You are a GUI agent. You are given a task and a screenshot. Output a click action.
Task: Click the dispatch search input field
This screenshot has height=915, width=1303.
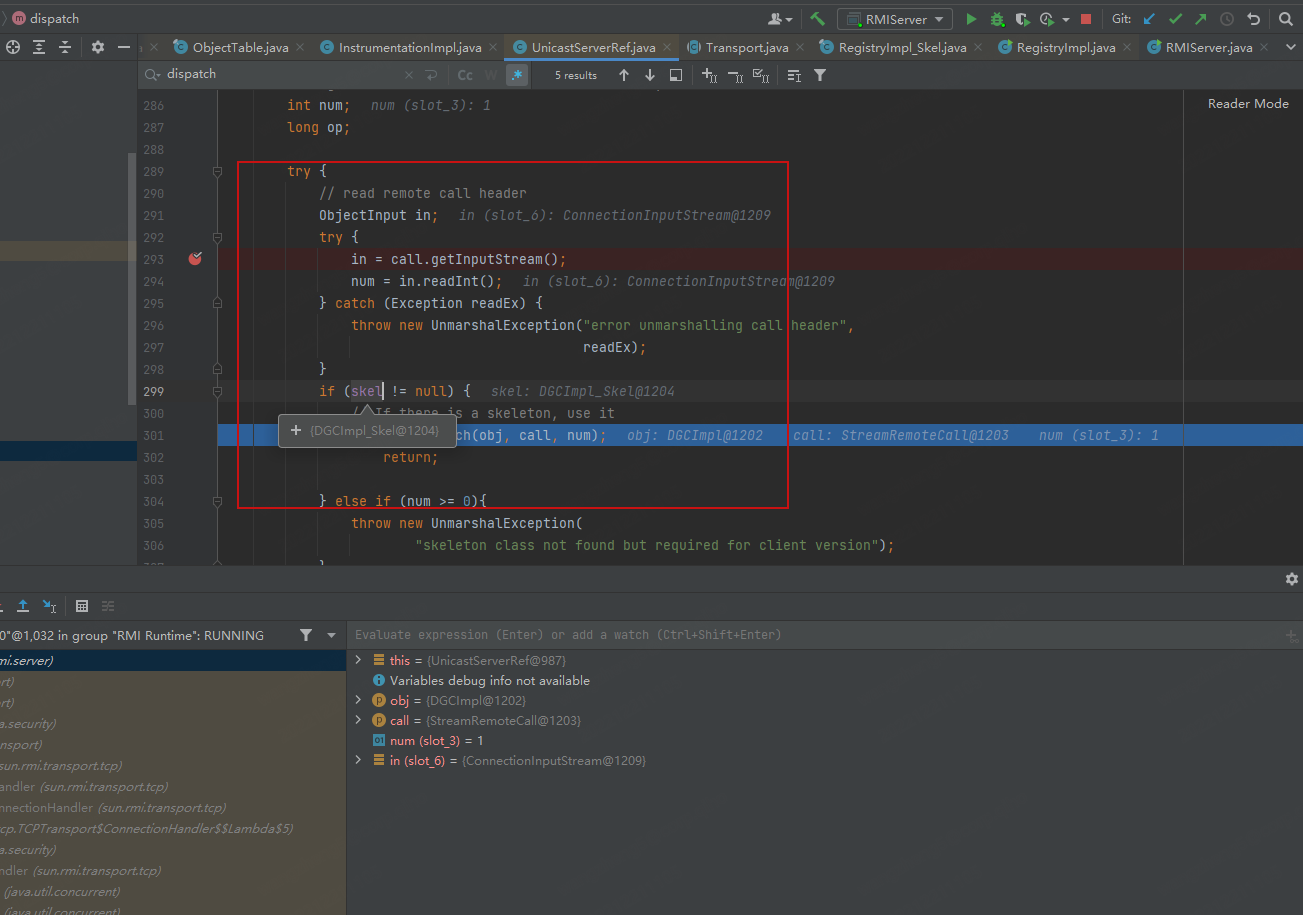(282, 75)
